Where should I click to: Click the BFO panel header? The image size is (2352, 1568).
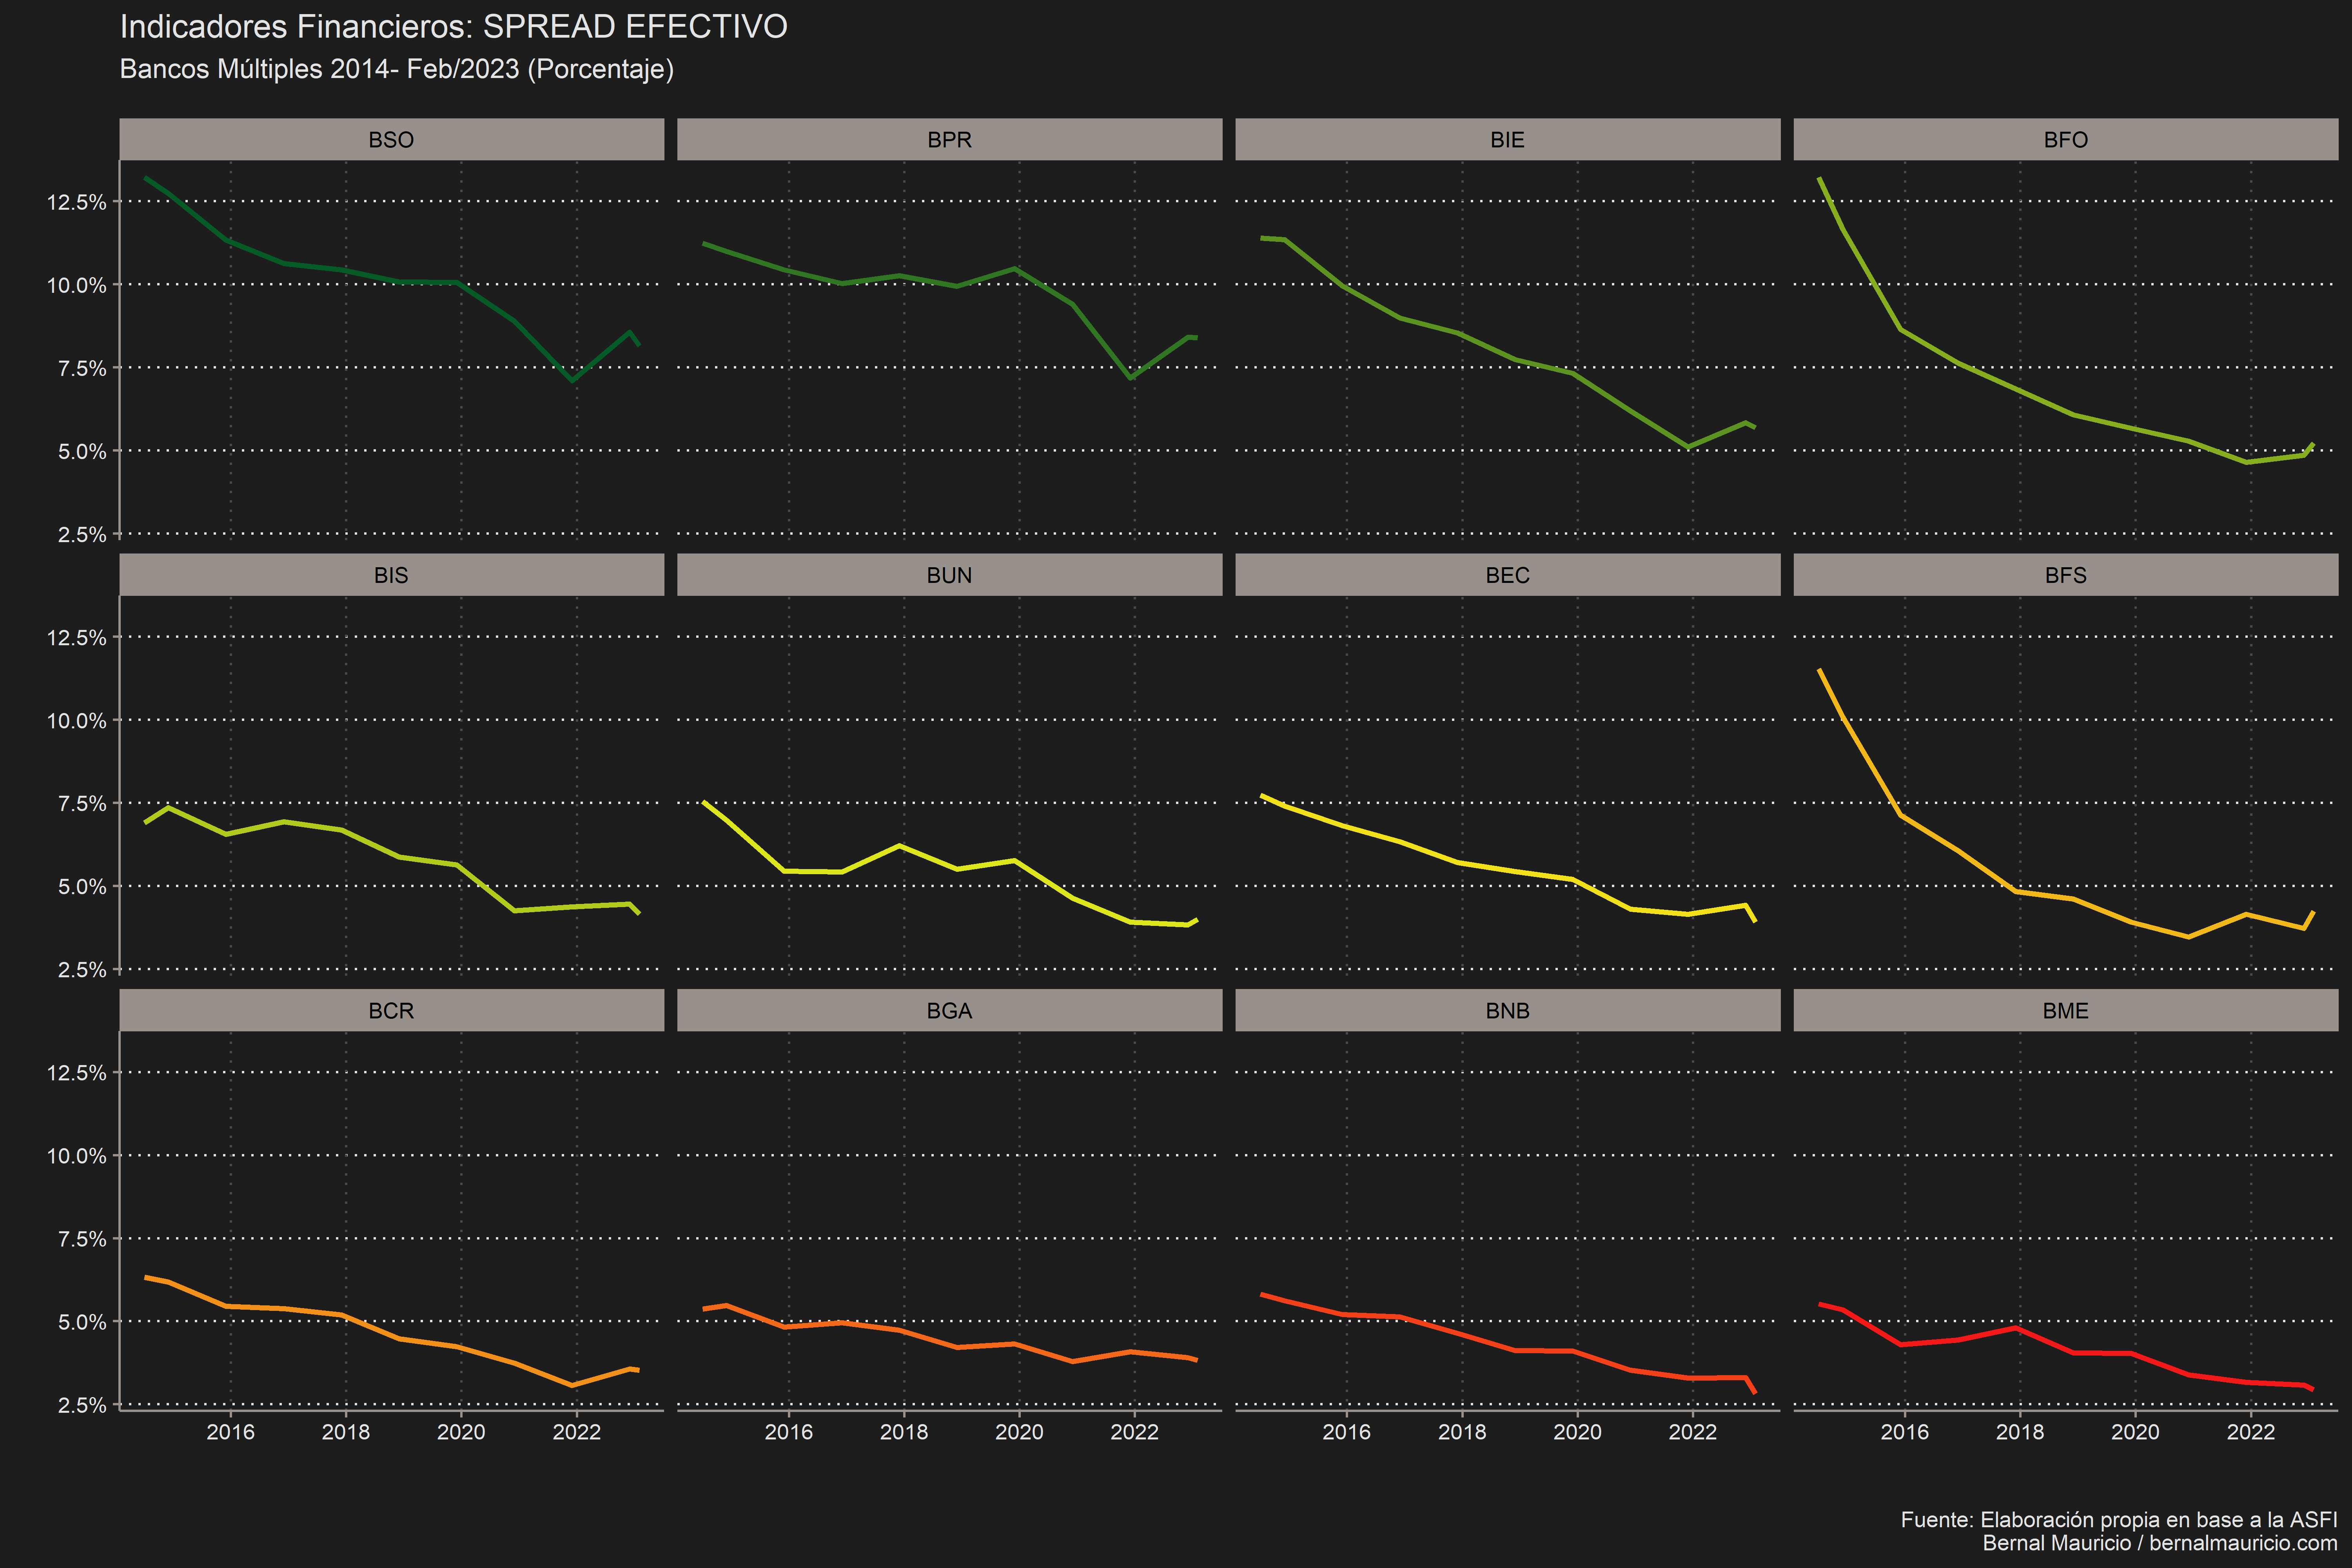click(2065, 139)
